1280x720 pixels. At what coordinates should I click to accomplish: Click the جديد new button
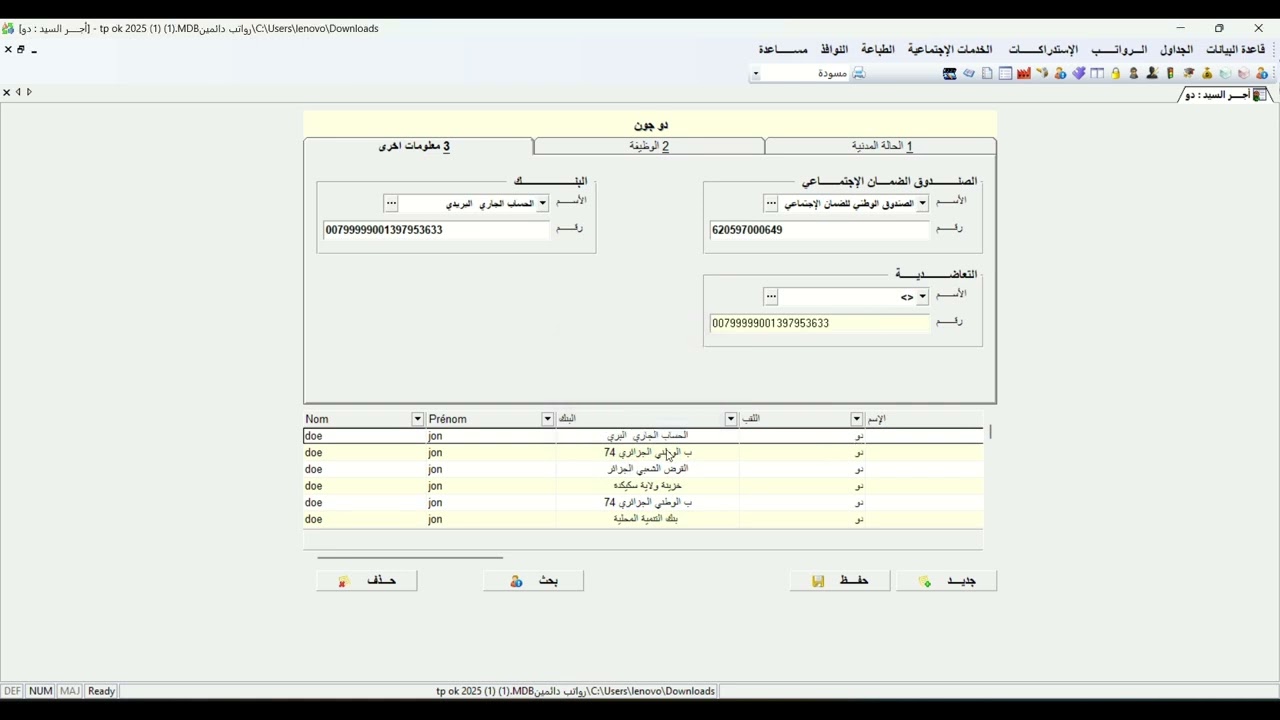click(946, 581)
